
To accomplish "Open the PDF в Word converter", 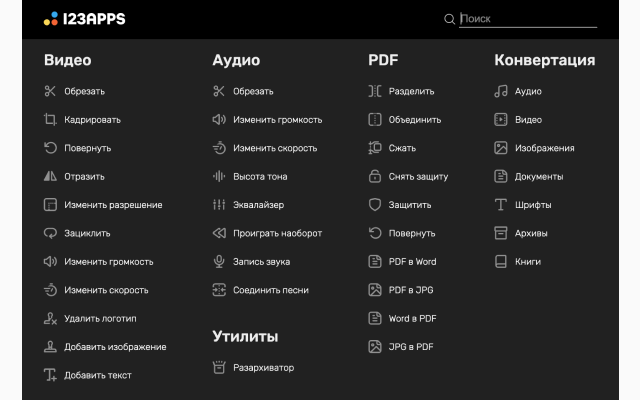I will [412, 262].
